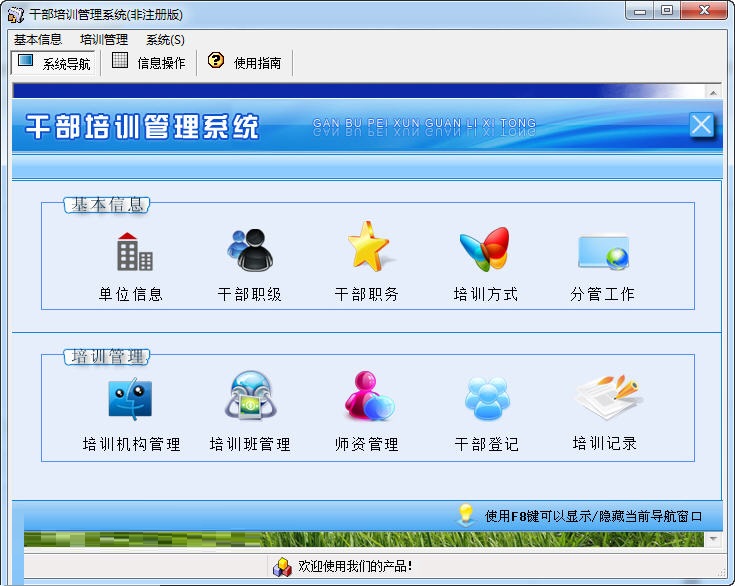Viewport: 735px width, 586px height.
Task: Click the lightbulb tip icon
Action: click(x=466, y=514)
